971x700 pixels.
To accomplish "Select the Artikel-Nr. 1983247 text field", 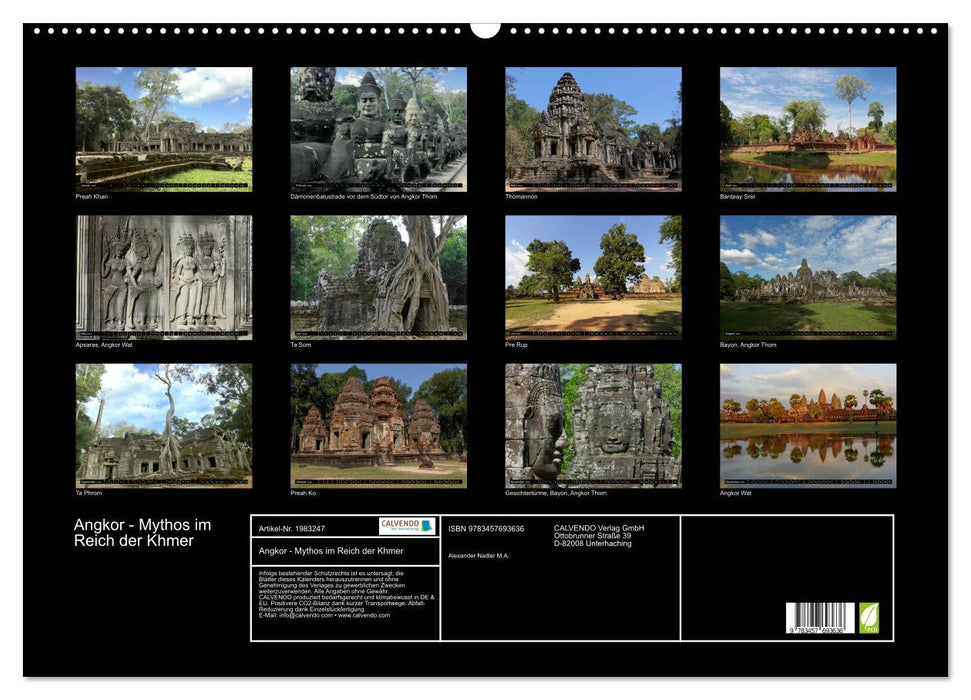I will pyautogui.click(x=291, y=526).
